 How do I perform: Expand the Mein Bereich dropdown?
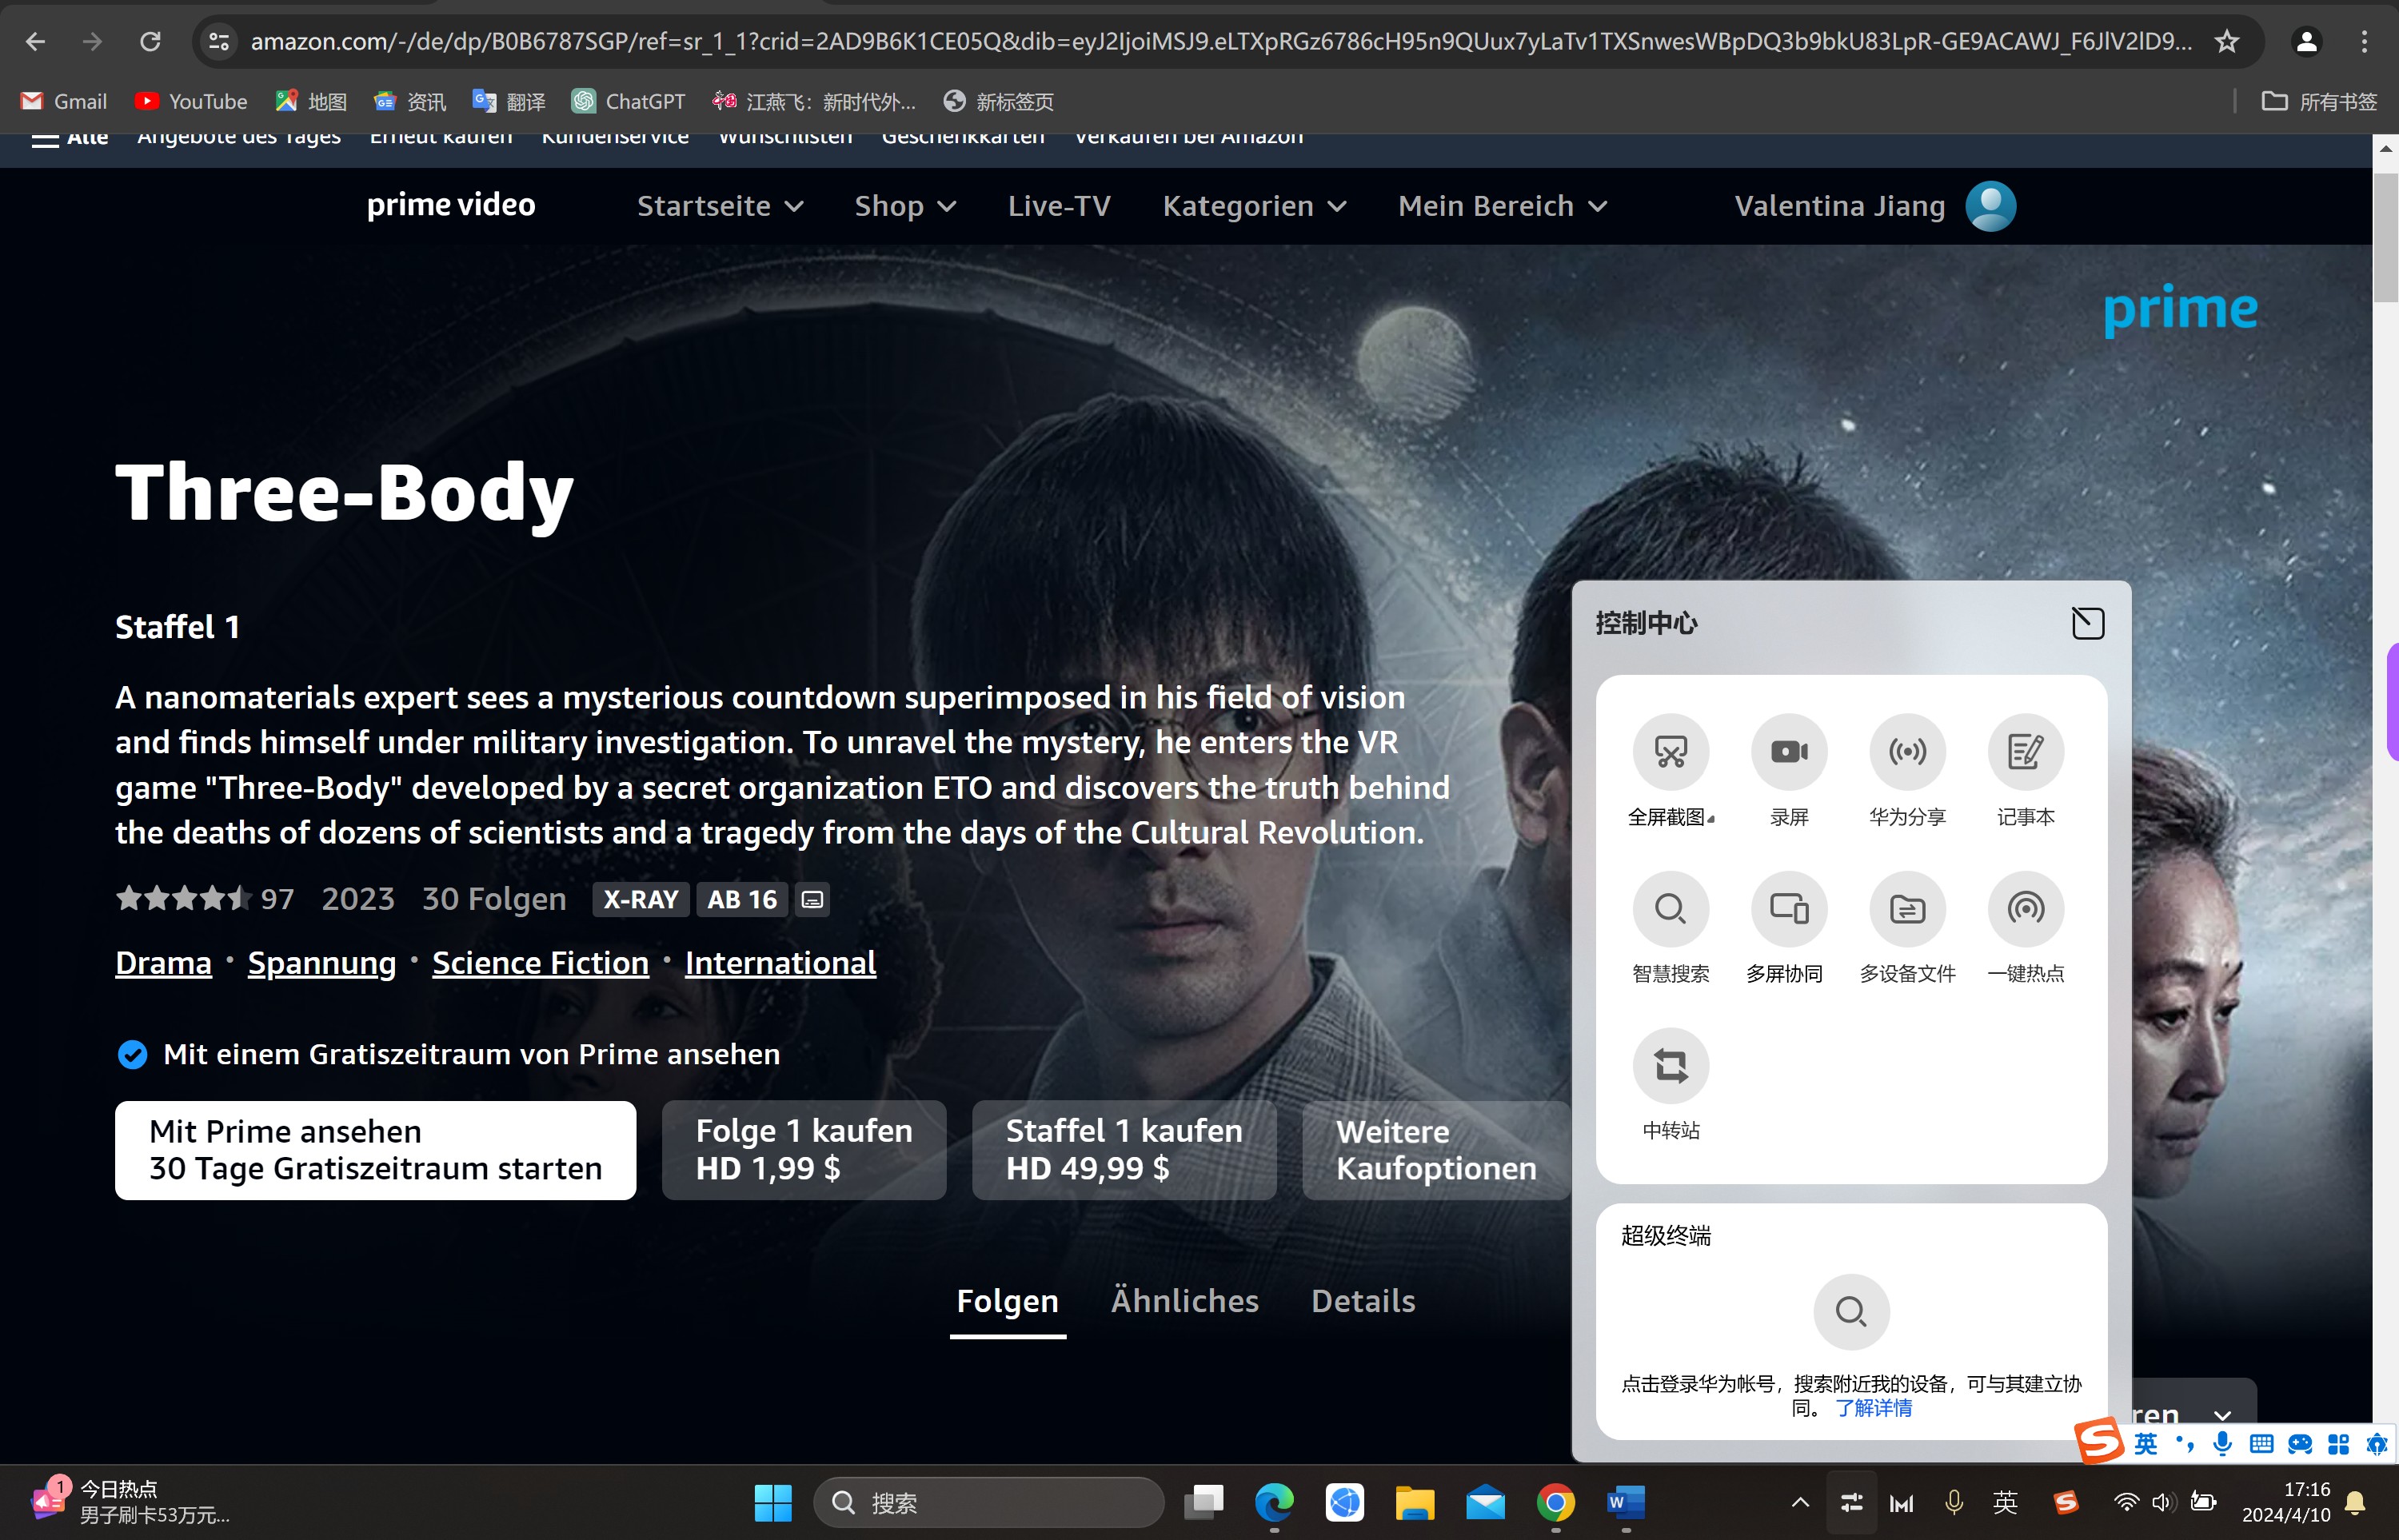tap(1502, 206)
